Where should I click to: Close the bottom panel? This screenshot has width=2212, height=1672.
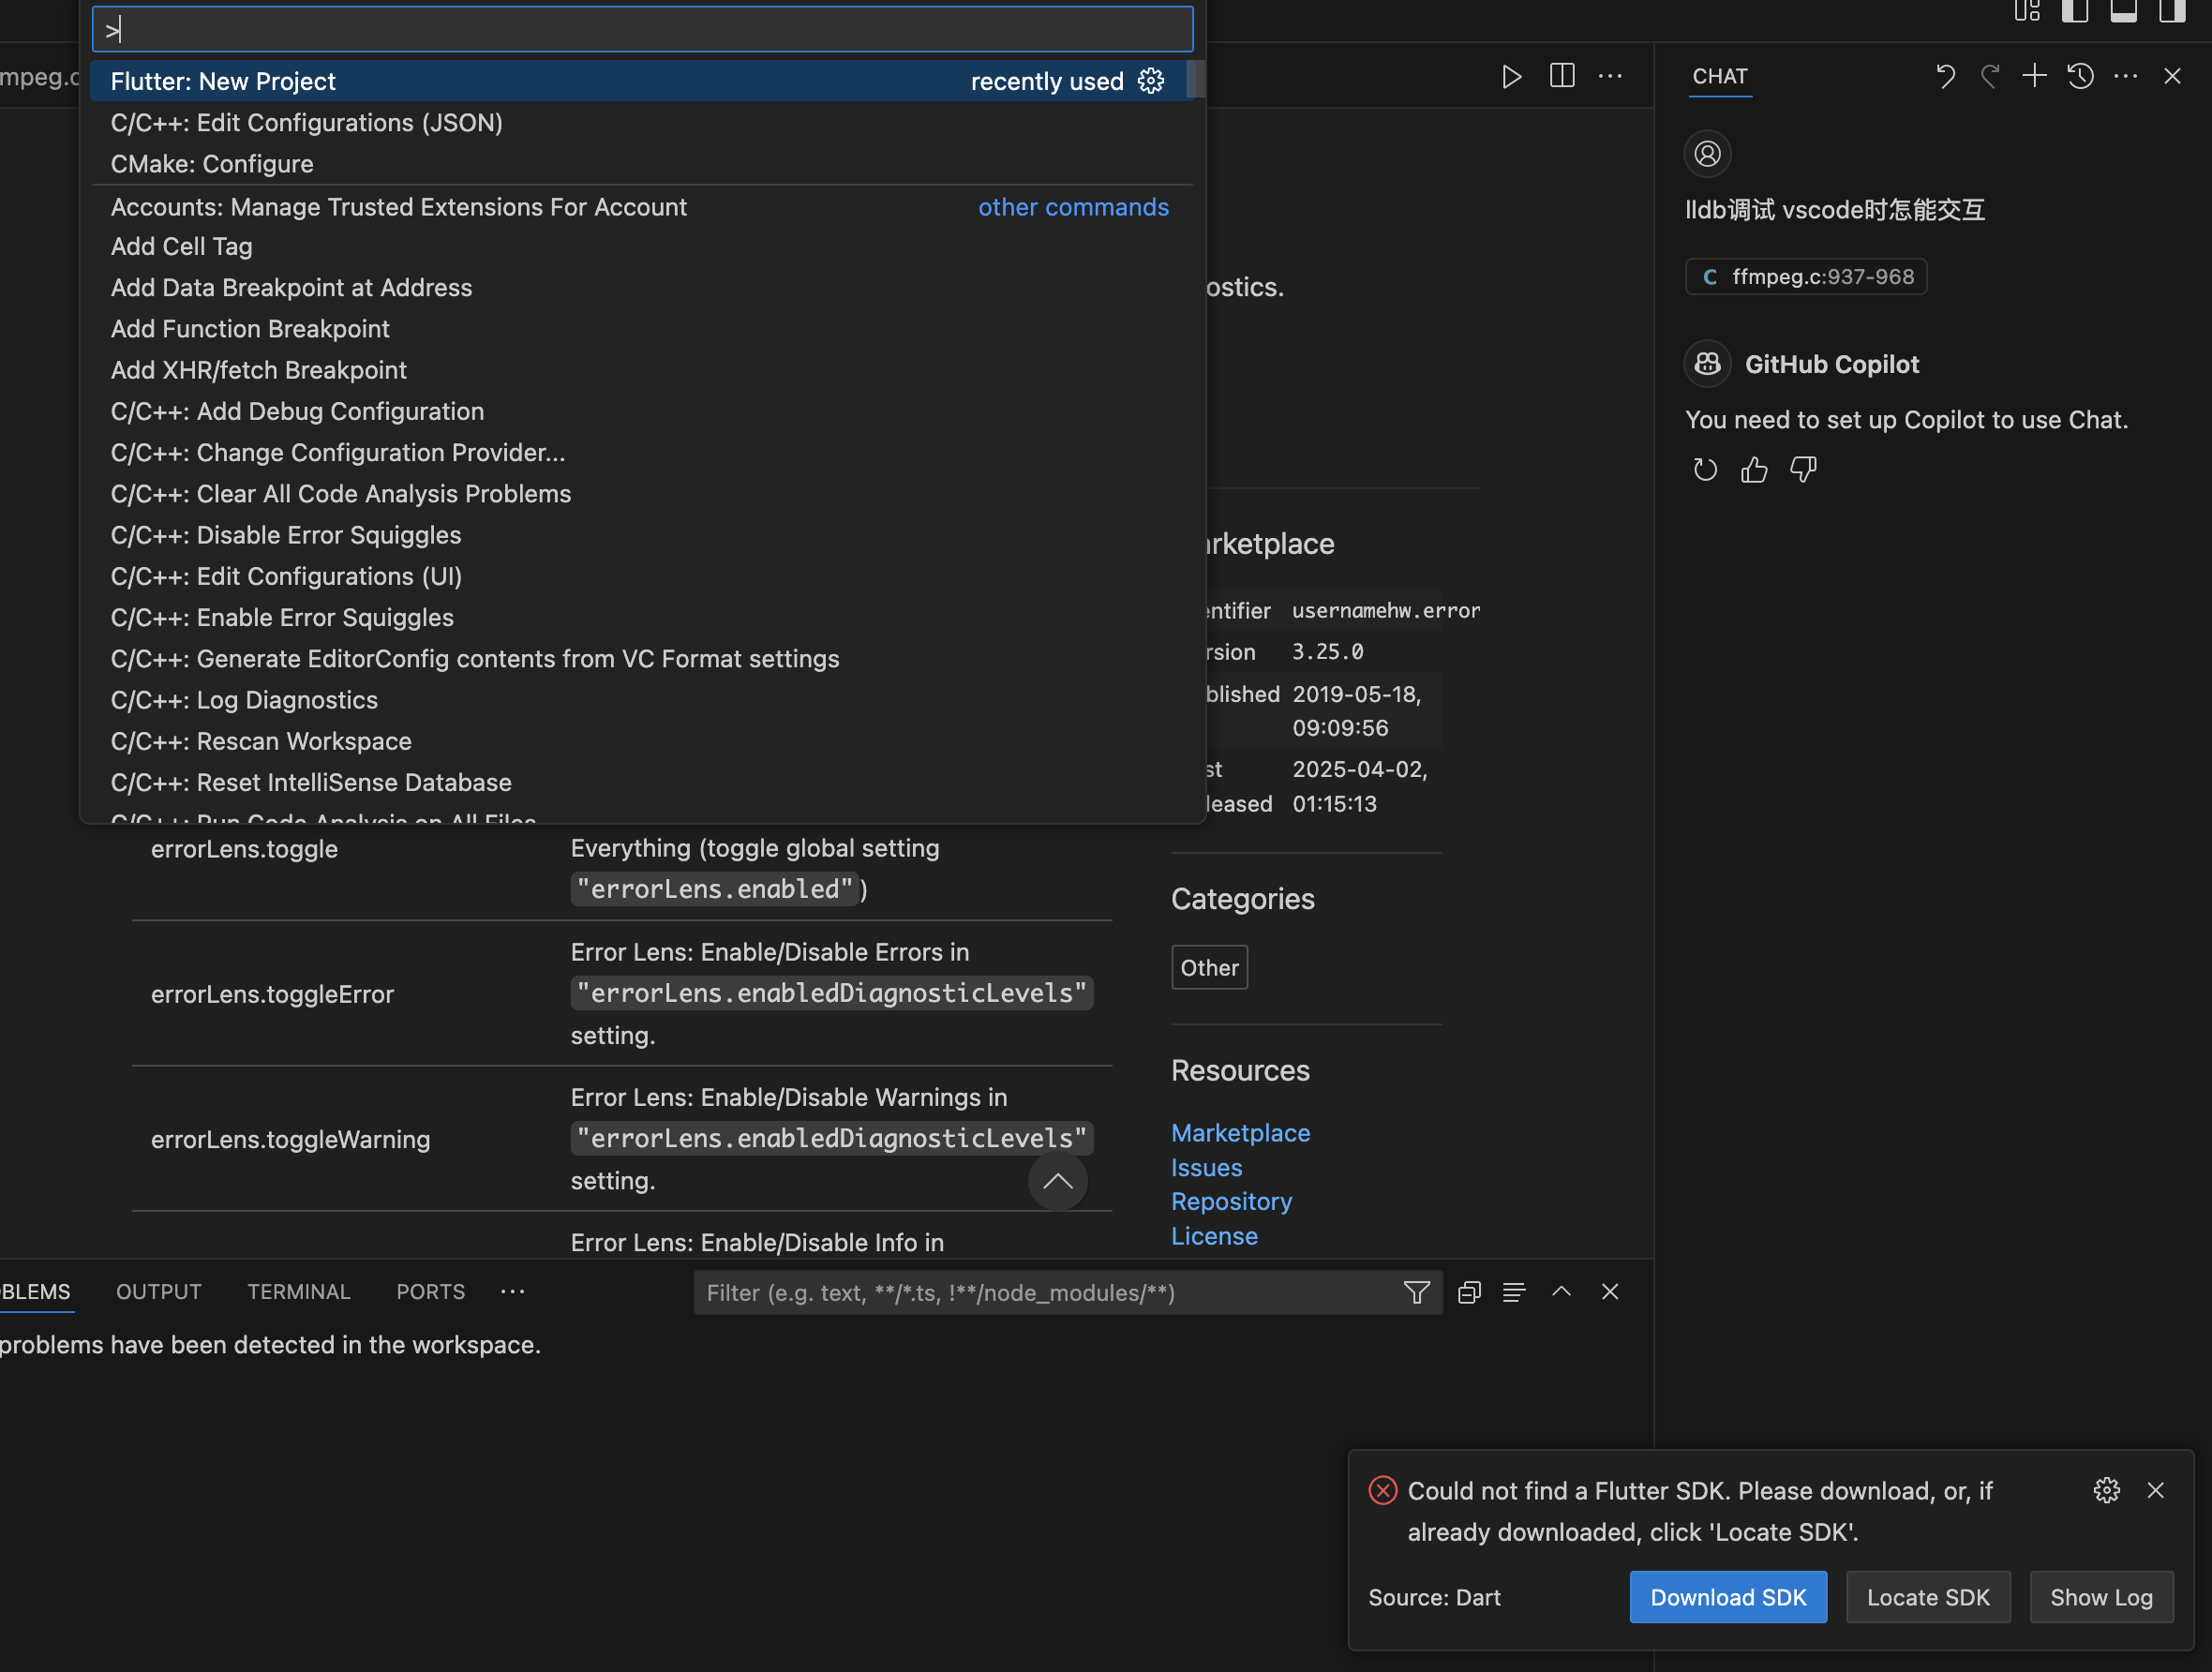(x=1609, y=1292)
